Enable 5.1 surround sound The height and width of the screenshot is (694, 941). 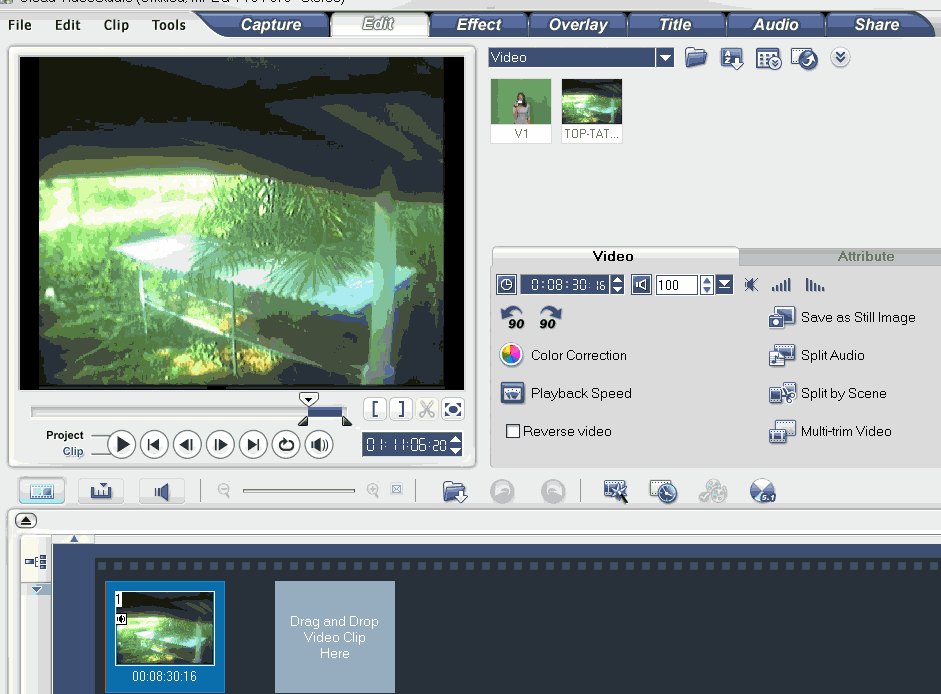(x=763, y=491)
